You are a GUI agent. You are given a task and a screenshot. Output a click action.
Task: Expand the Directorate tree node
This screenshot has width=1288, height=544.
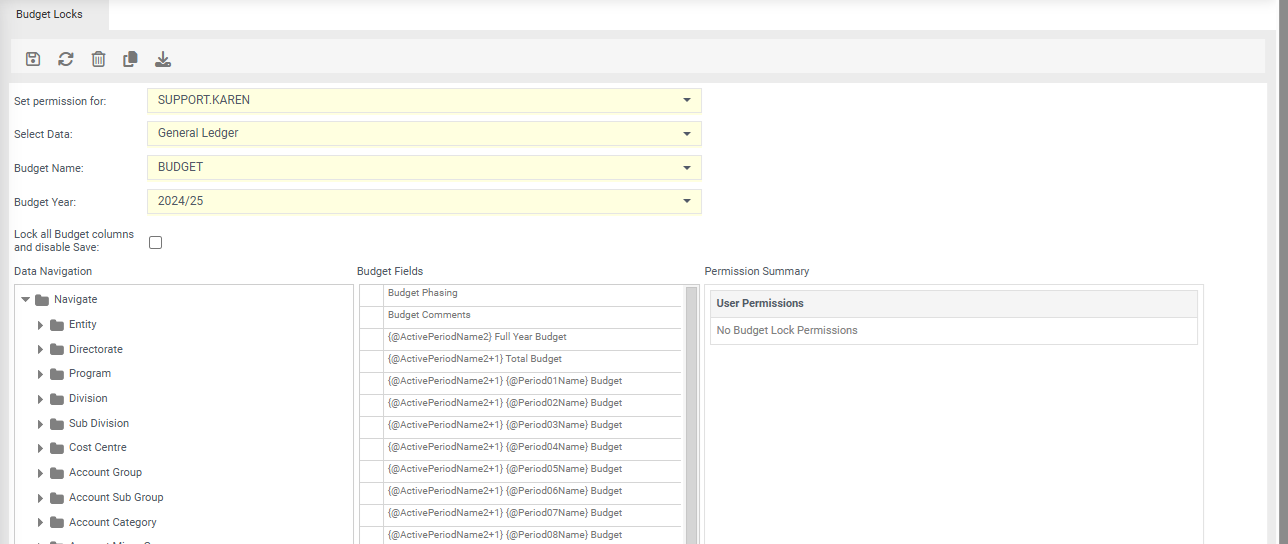pos(41,349)
